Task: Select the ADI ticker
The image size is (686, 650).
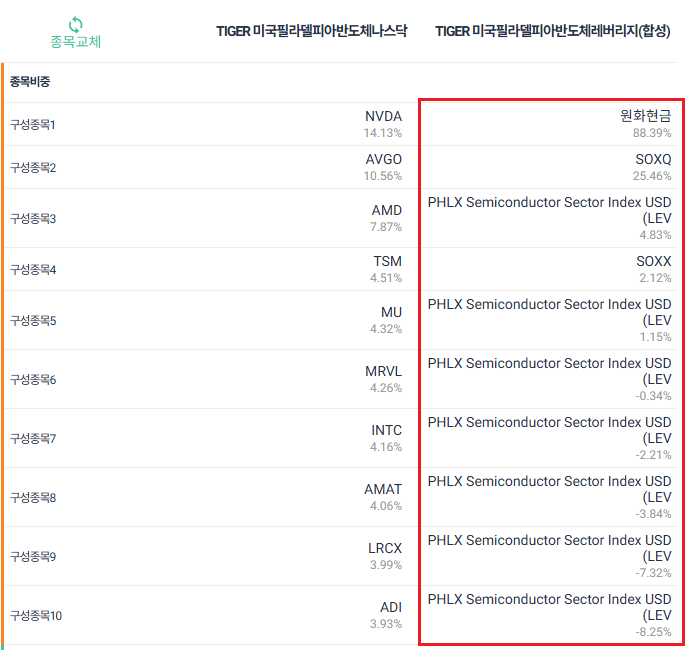Action: point(391,608)
